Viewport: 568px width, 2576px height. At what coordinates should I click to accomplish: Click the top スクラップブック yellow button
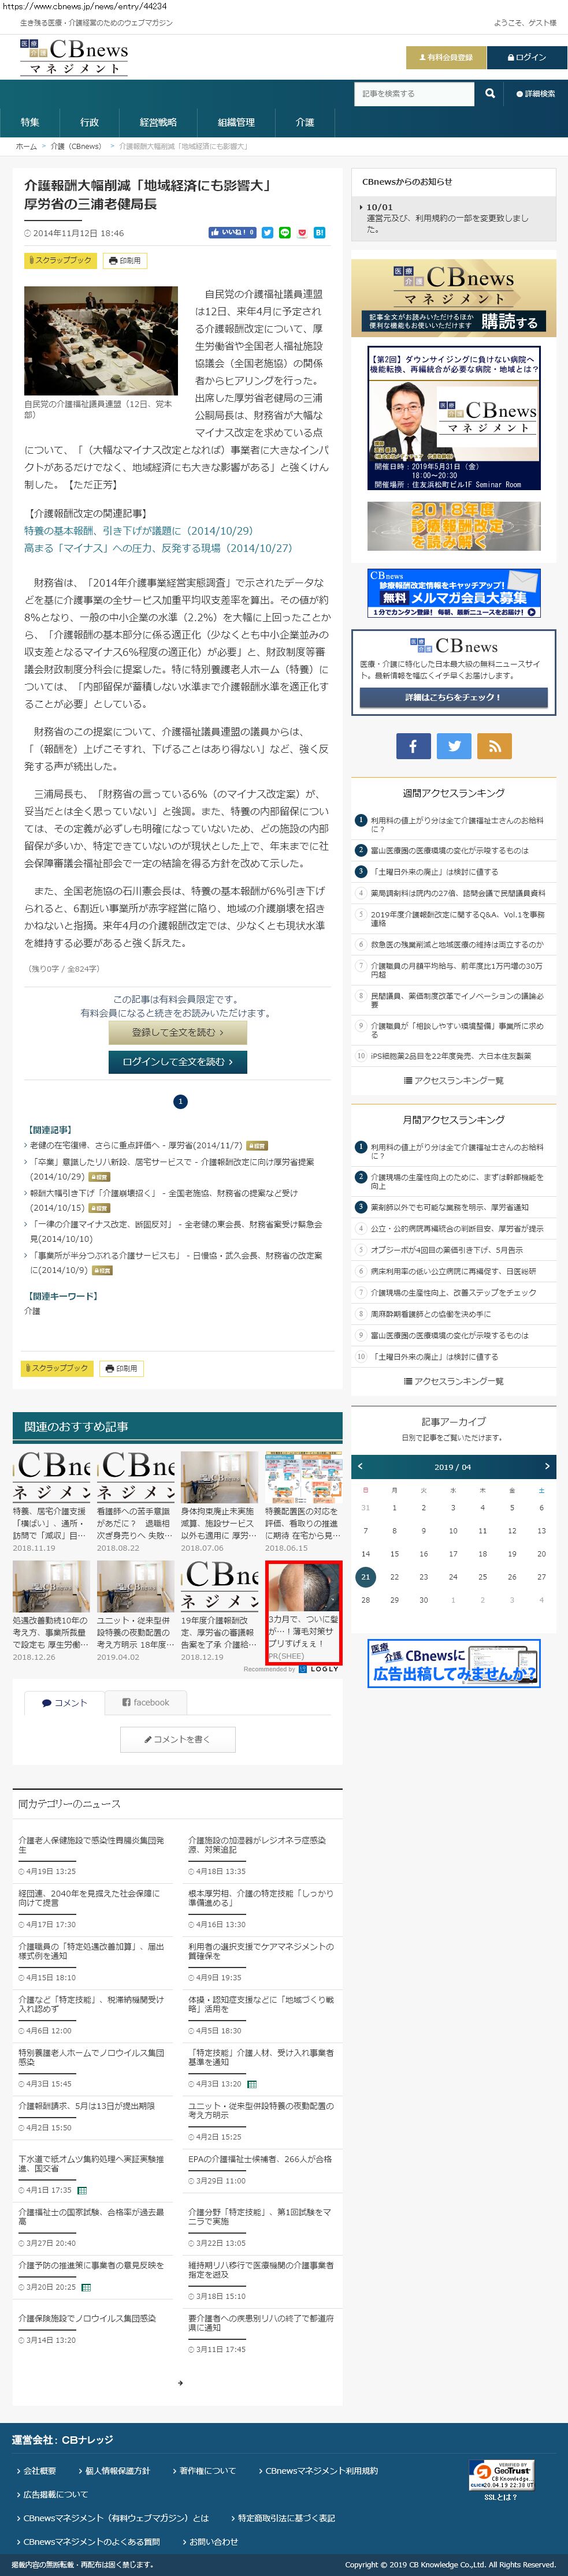tap(60, 260)
